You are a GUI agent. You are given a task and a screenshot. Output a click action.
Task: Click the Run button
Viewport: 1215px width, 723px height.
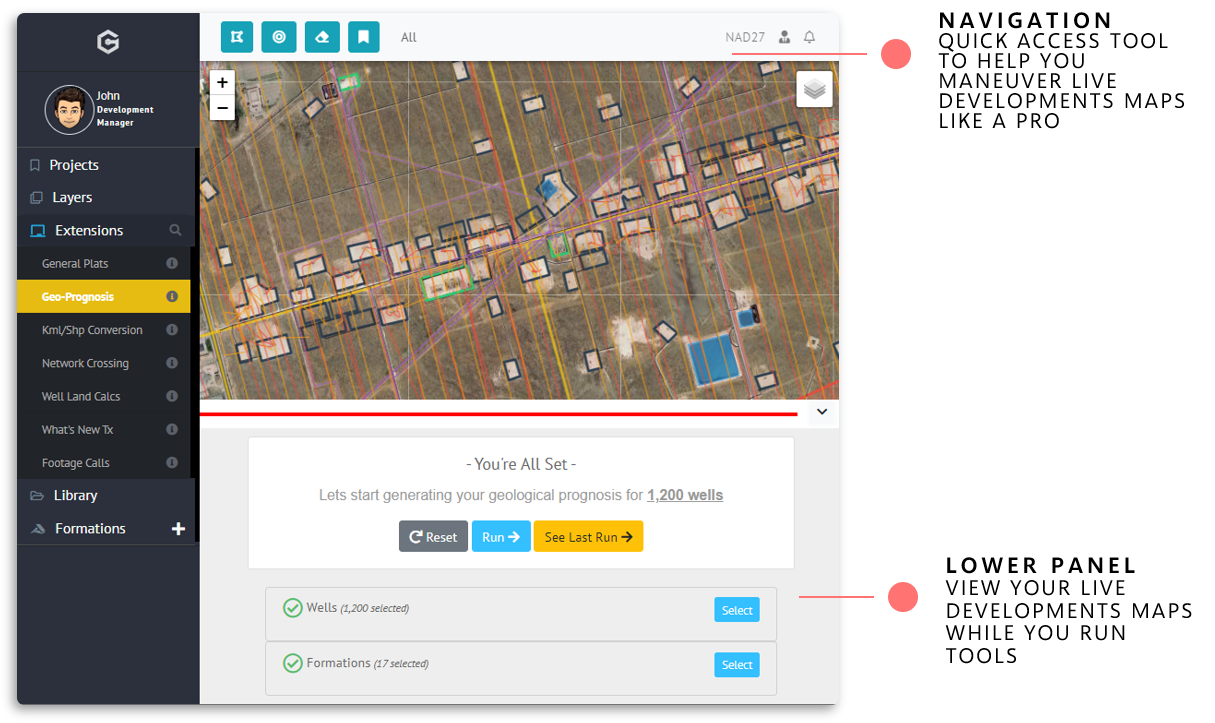tap(500, 536)
